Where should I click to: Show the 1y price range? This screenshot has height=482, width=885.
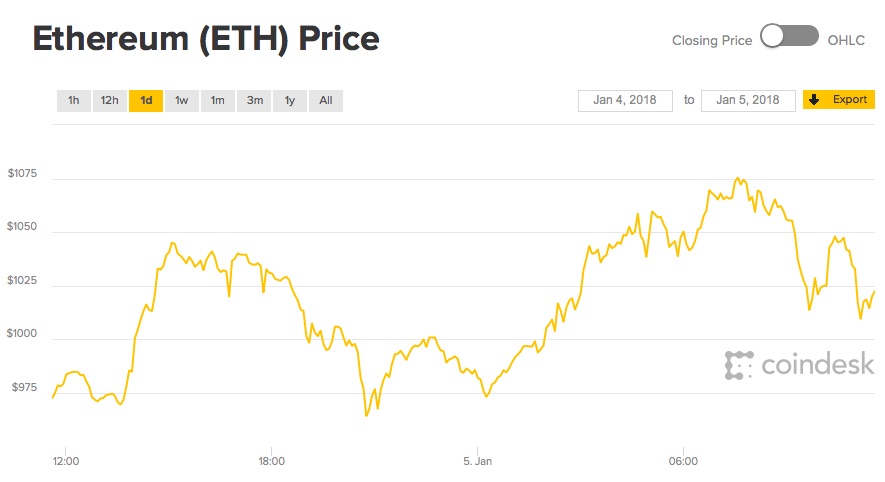click(290, 100)
